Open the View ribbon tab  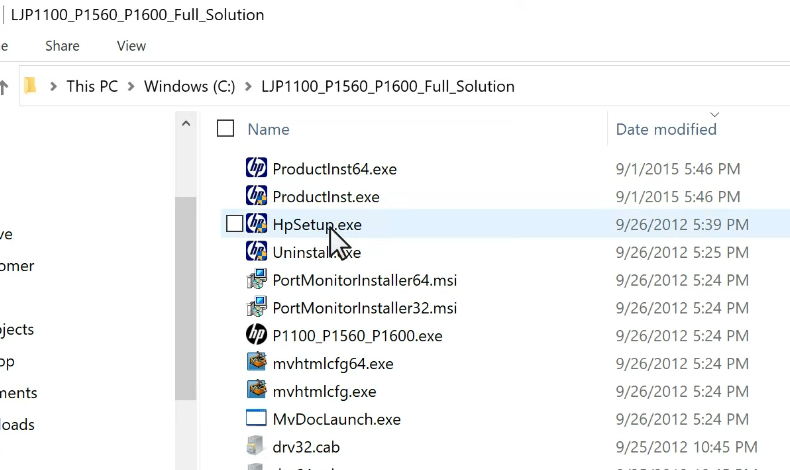tap(131, 46)
